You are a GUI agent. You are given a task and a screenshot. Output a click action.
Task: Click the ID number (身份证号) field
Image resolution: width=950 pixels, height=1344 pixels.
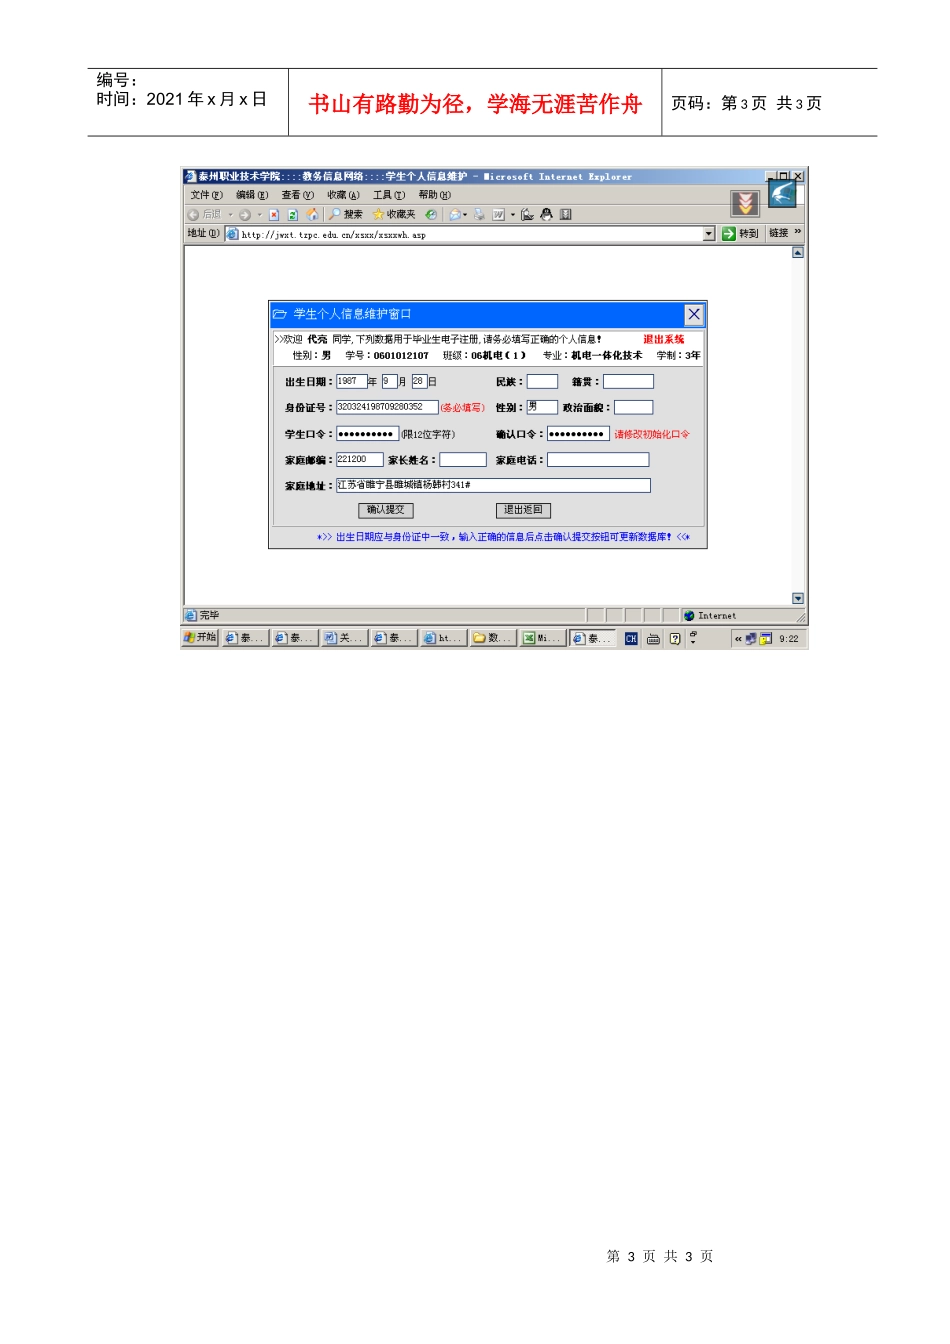click(387, 407)
